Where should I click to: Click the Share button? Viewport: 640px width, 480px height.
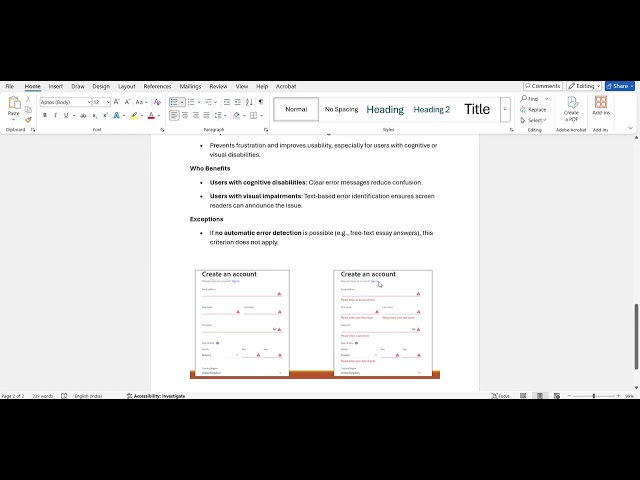pos(620,86)
